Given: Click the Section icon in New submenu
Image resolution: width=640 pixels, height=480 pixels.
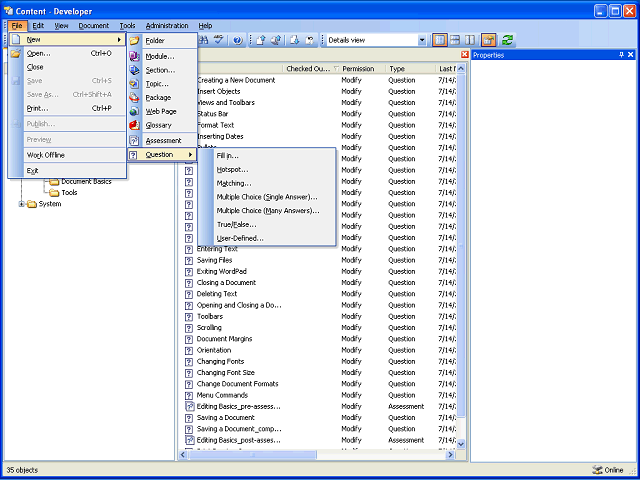Looking at the screenshot, I should (x=134, y=70).
